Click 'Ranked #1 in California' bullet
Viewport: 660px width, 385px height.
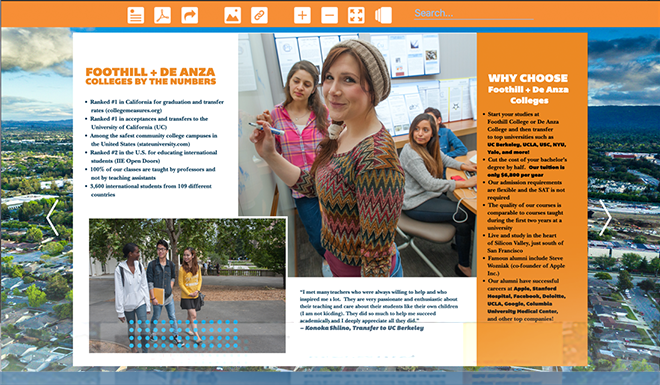(x=154, y=106)
